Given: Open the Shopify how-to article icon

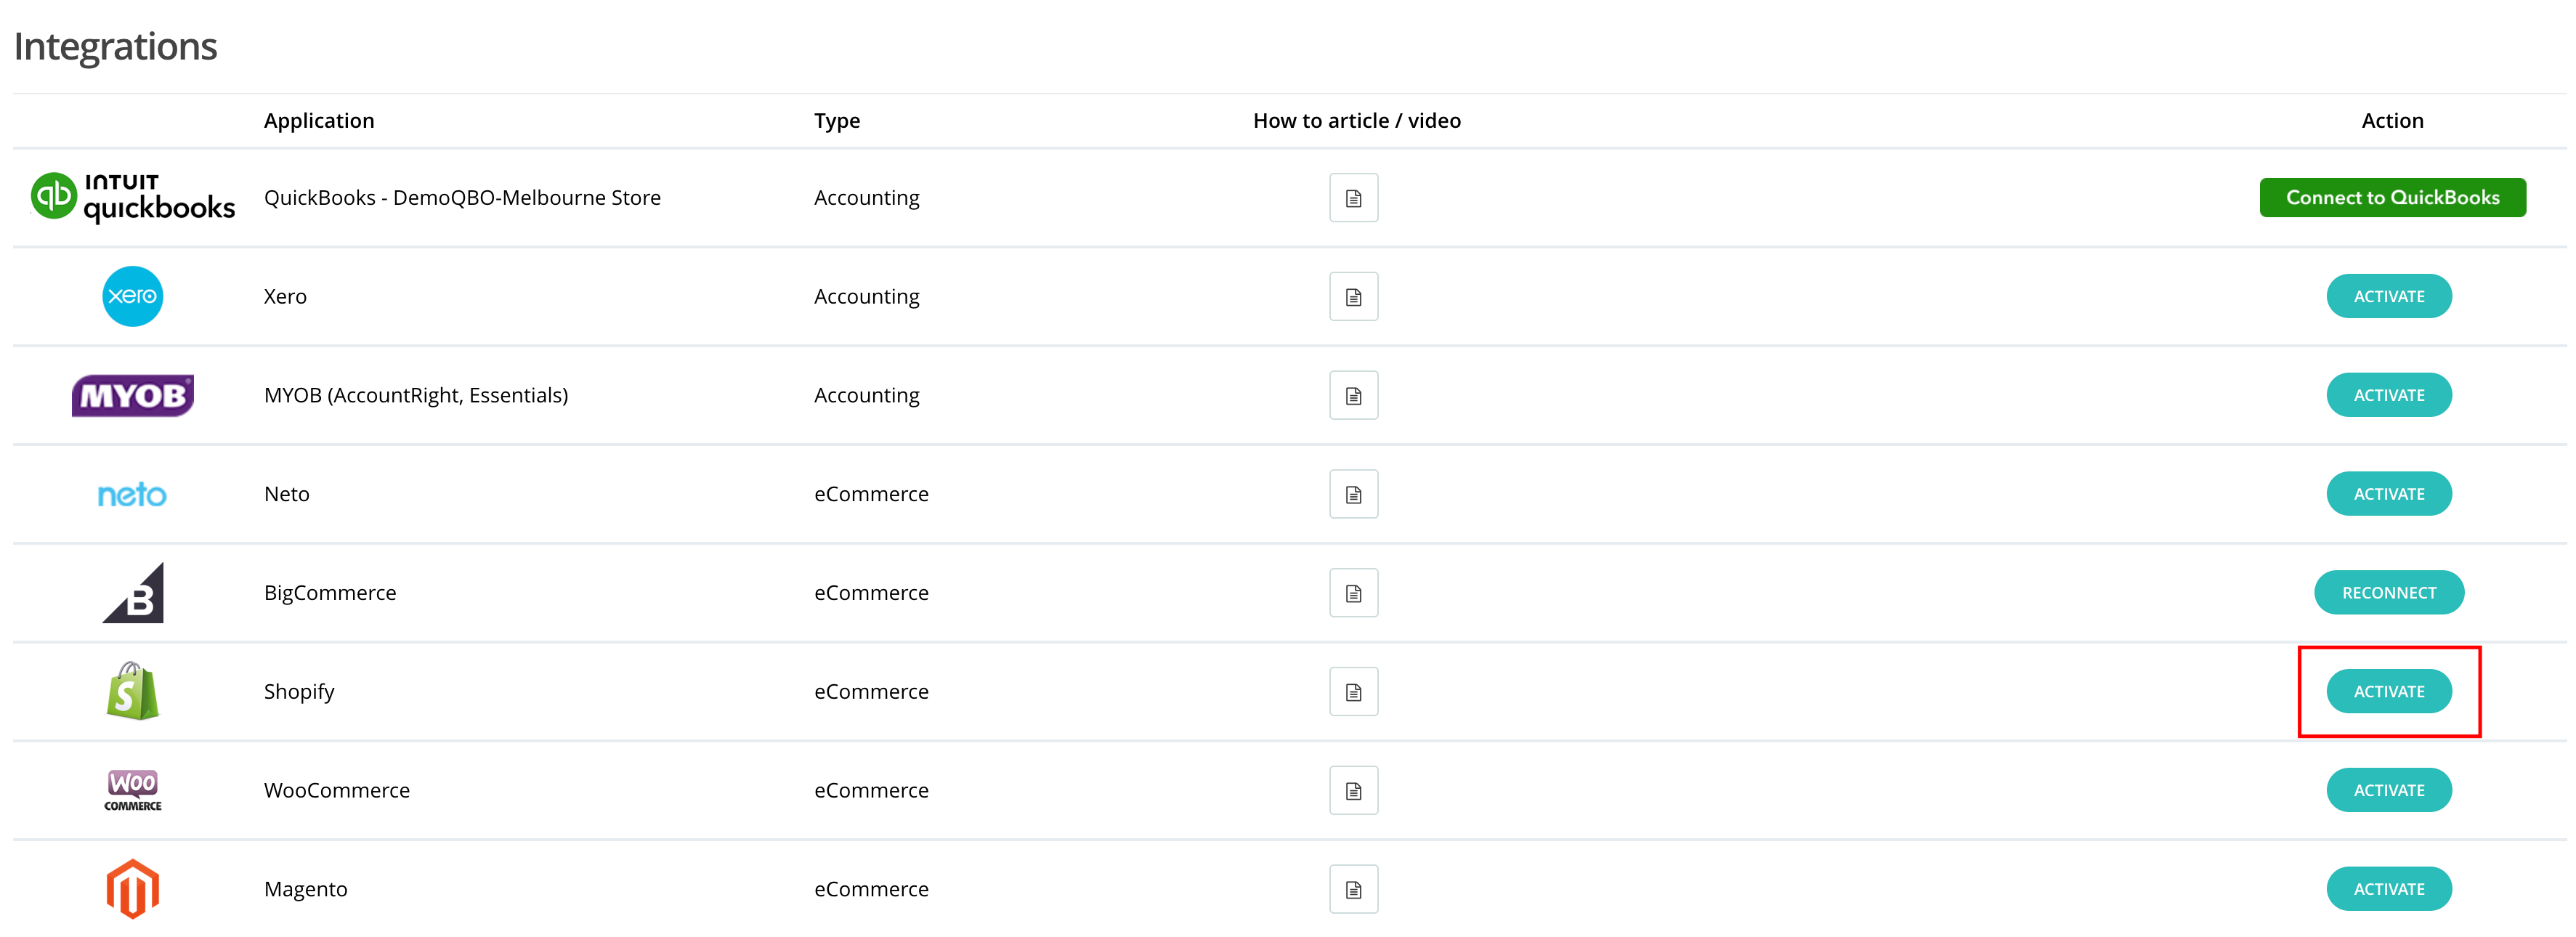Looking at the screenshot, I should click(1353, 692).
